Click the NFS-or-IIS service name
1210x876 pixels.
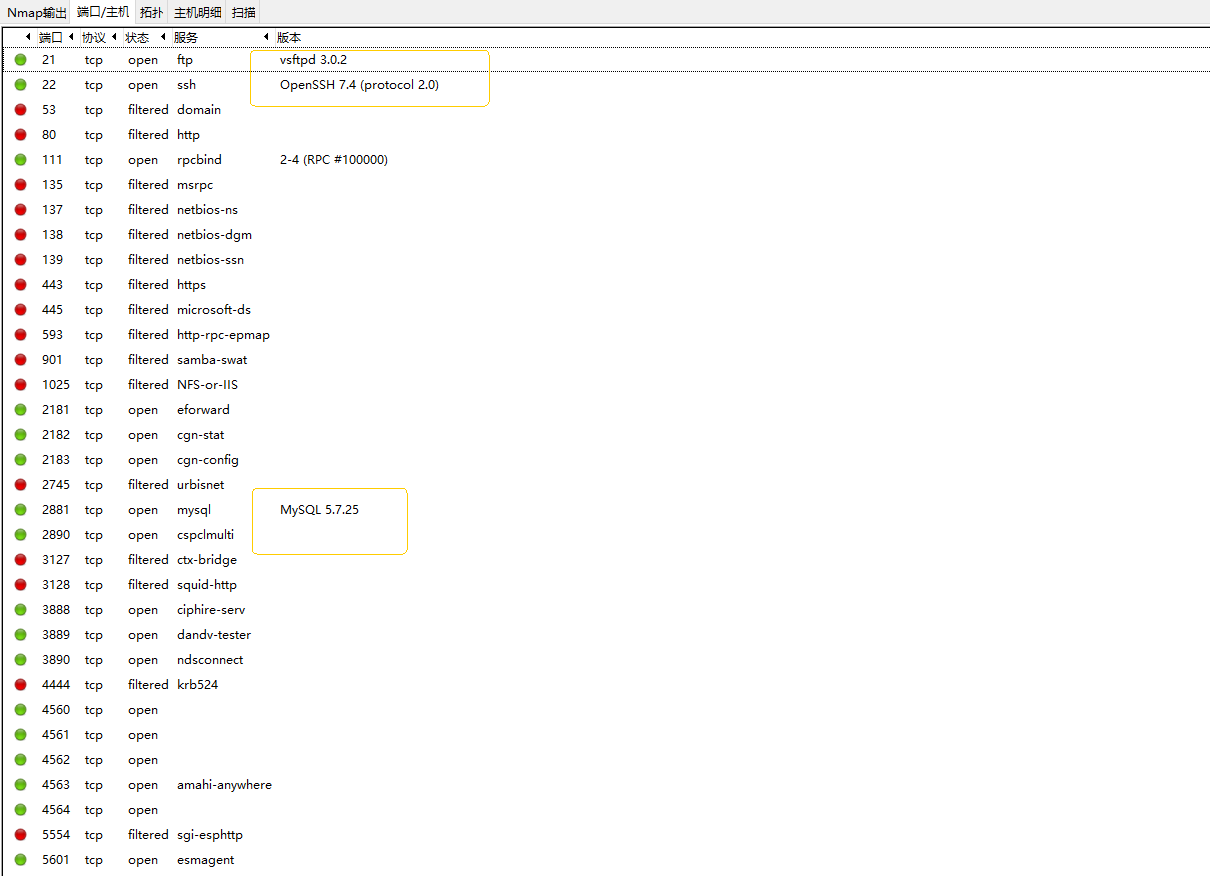[207, 385]
